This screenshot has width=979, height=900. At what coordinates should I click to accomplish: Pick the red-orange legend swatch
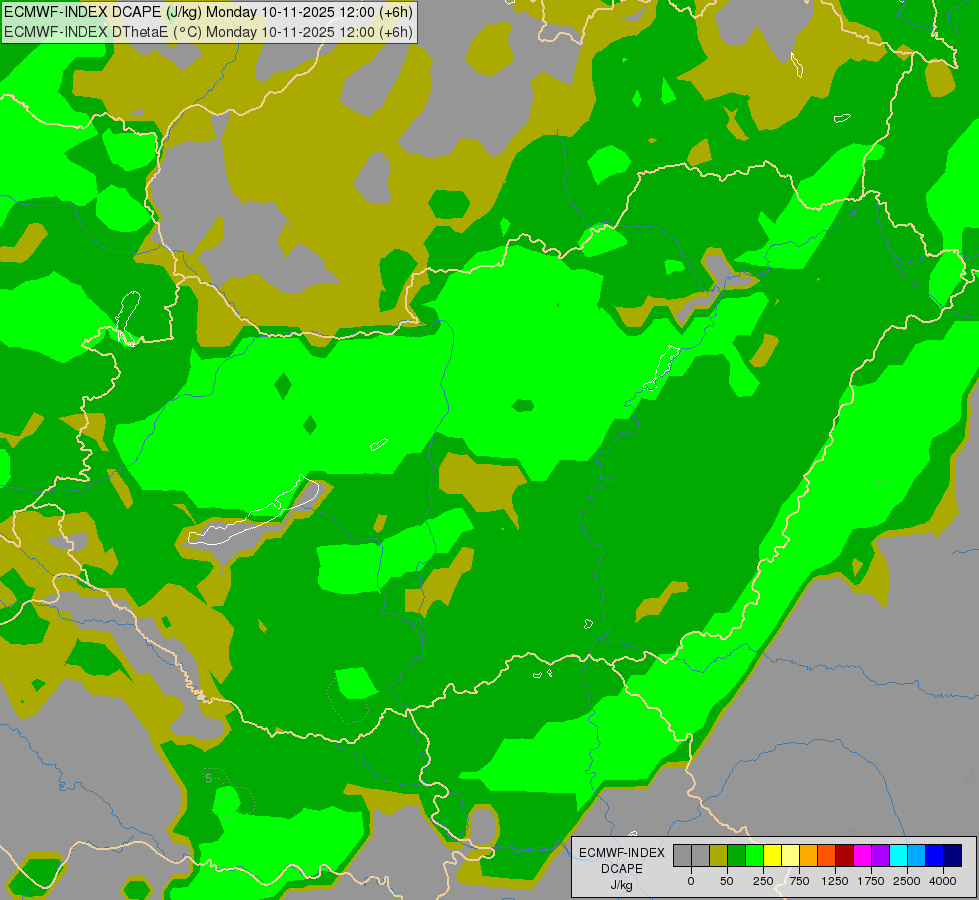click(x=827, y=855)
